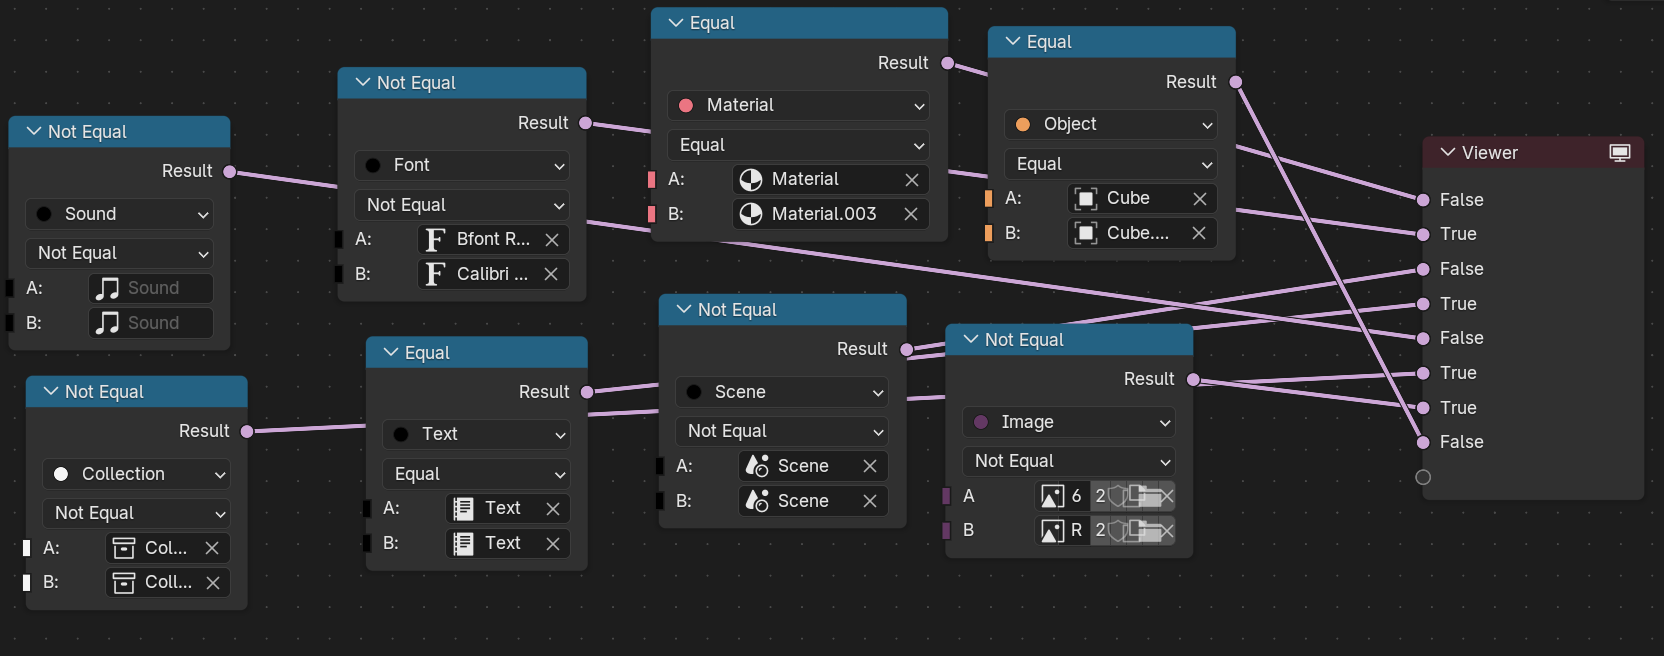The height and width of the screenshot is (656, 1664).
Task: Click the material sphere icon next to Material
Action: [x=751, y=180]
